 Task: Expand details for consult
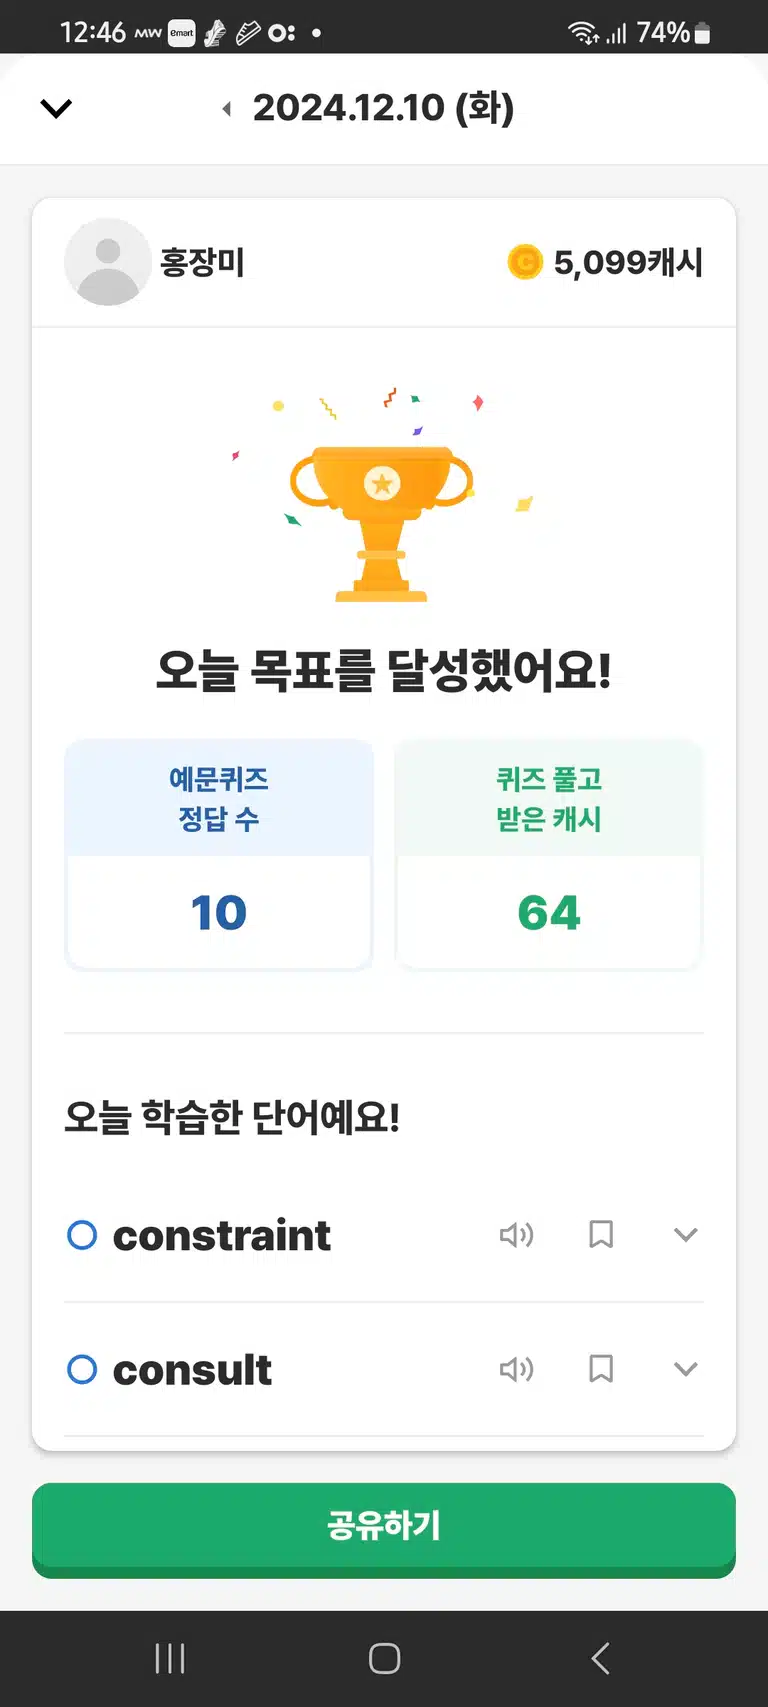click(x=685, y=1369)
